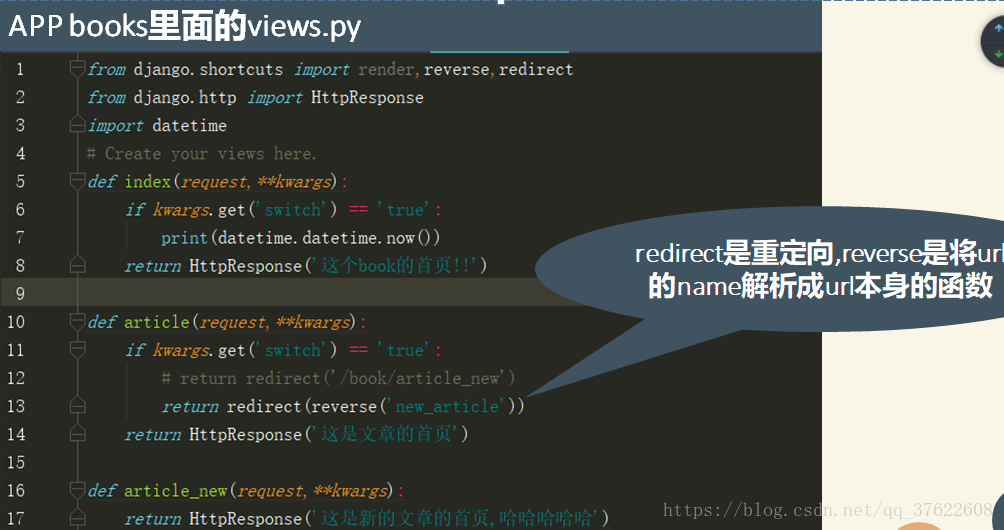
Task: Click line number 12 in the gutter
Action: click(x=16, y=378)
